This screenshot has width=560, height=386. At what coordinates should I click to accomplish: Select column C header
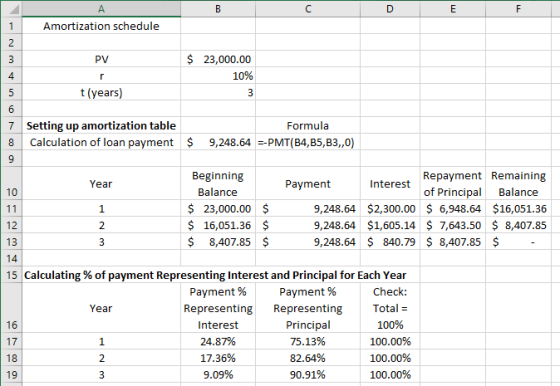308,9
